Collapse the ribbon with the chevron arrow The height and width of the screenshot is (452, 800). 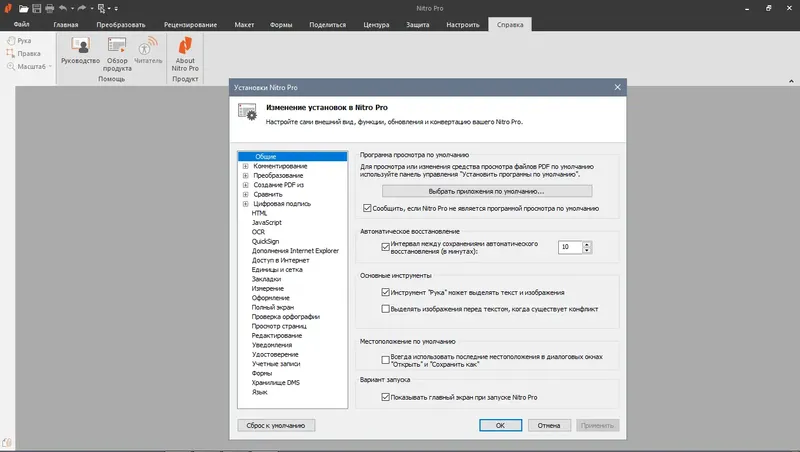pos(791,81)
